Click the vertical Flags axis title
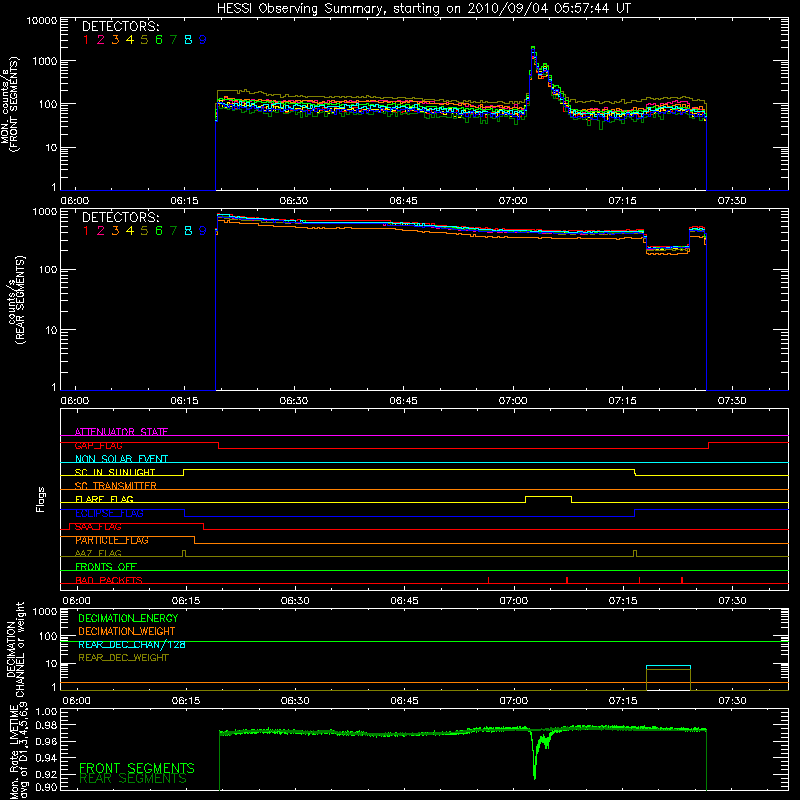This screenshot has width=800, height=800. click(x=41, y=499)
